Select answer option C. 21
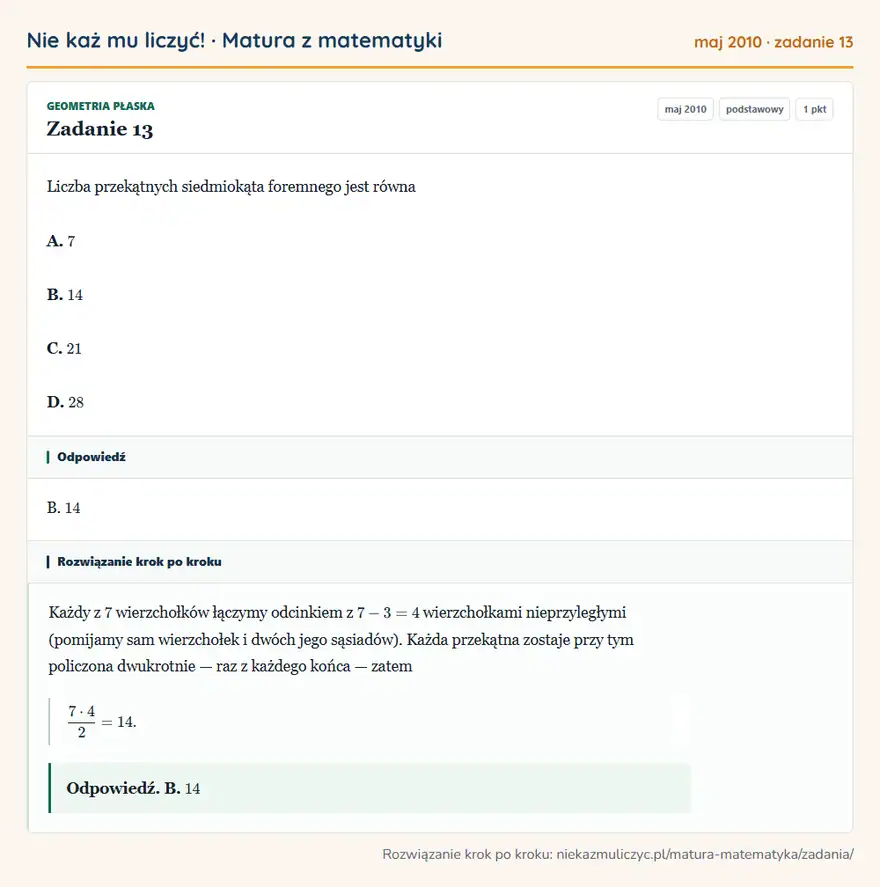 (64, 348)
